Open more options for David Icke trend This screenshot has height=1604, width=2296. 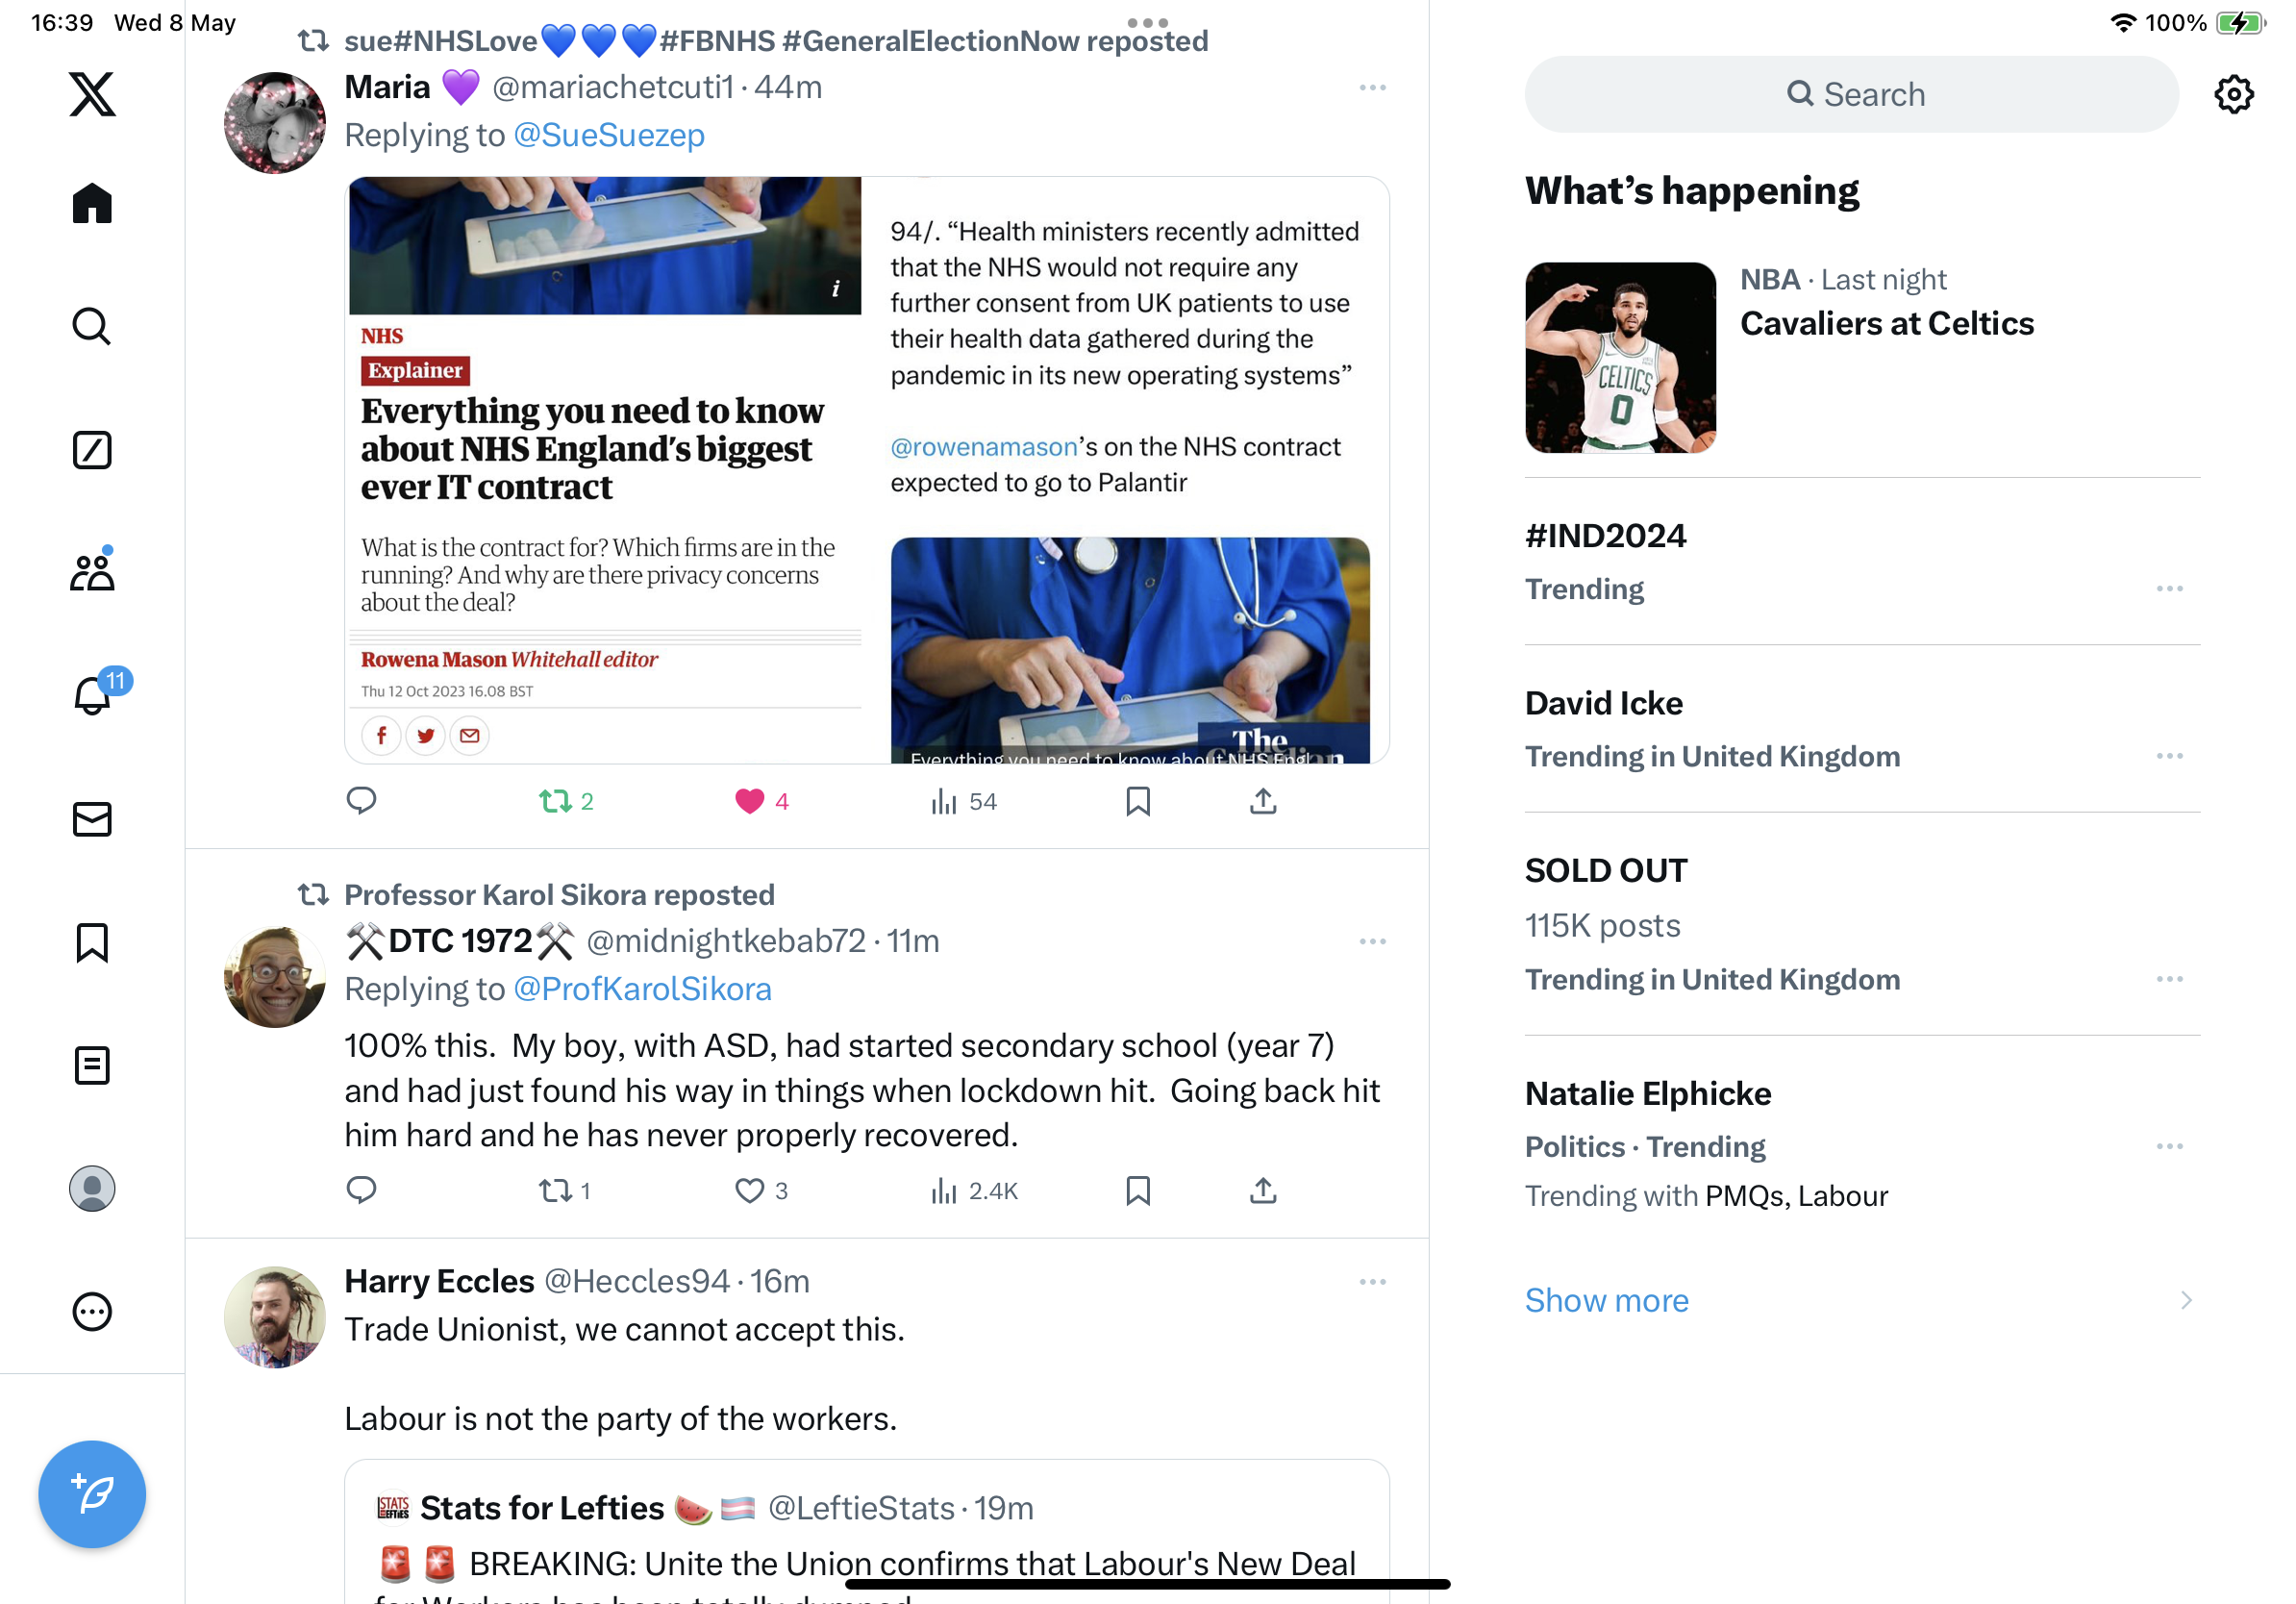coord(2169,756)
